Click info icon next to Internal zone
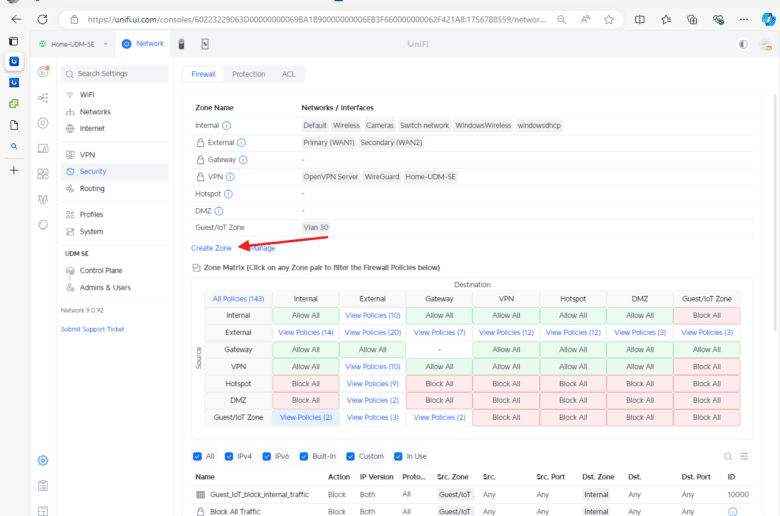The height and width of the screenshot is (516, 780). [x=226, y=125]
